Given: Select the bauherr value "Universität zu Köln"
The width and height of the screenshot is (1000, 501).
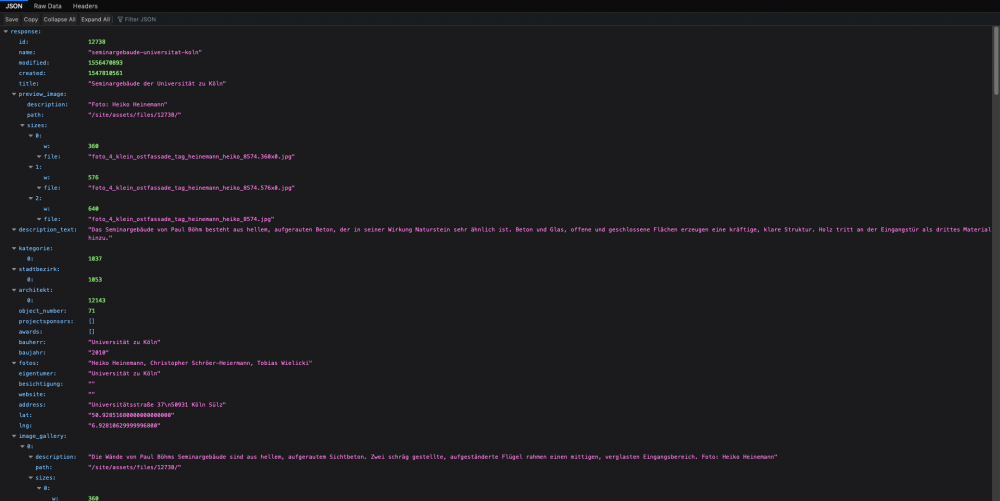Looking at the screenshot, I should 124,342.
